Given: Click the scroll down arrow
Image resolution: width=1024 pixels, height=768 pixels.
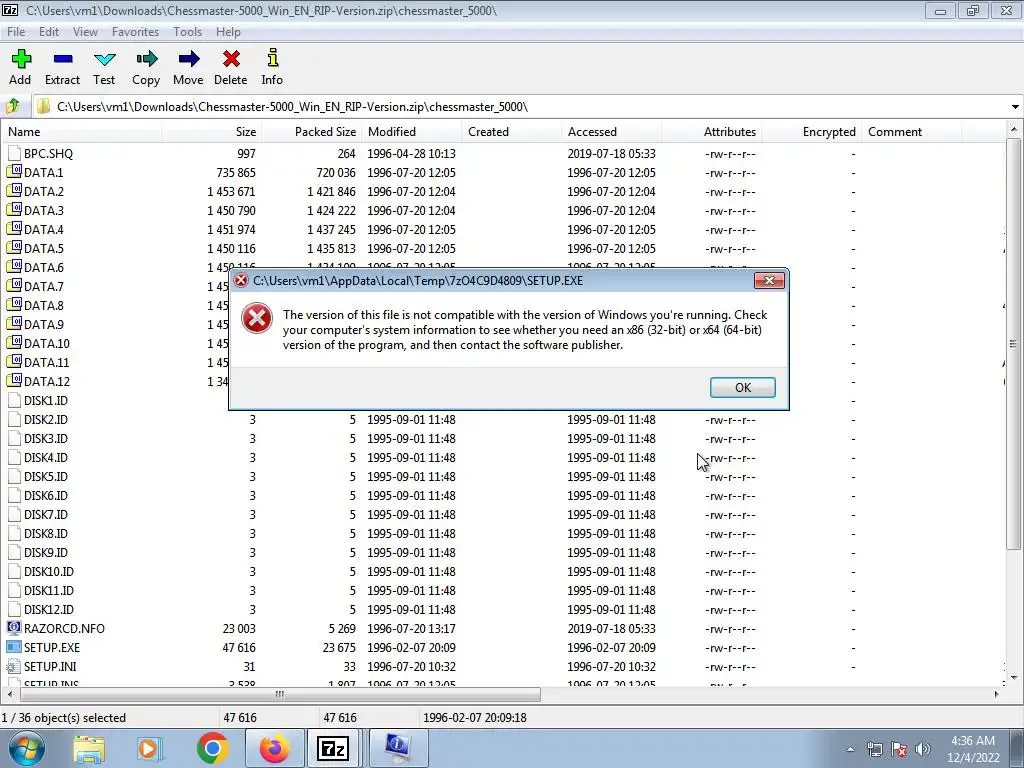Looking at the screenshot, I should tap(1013, 678).
